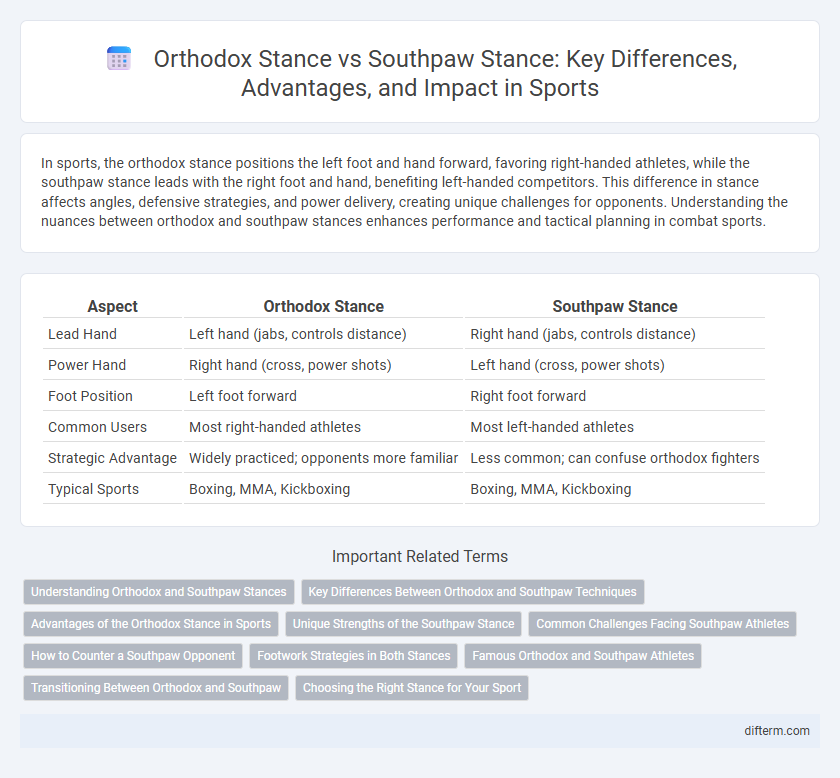Click the intro paragraph about stances

pyautogui.click(x=415, y=192)
